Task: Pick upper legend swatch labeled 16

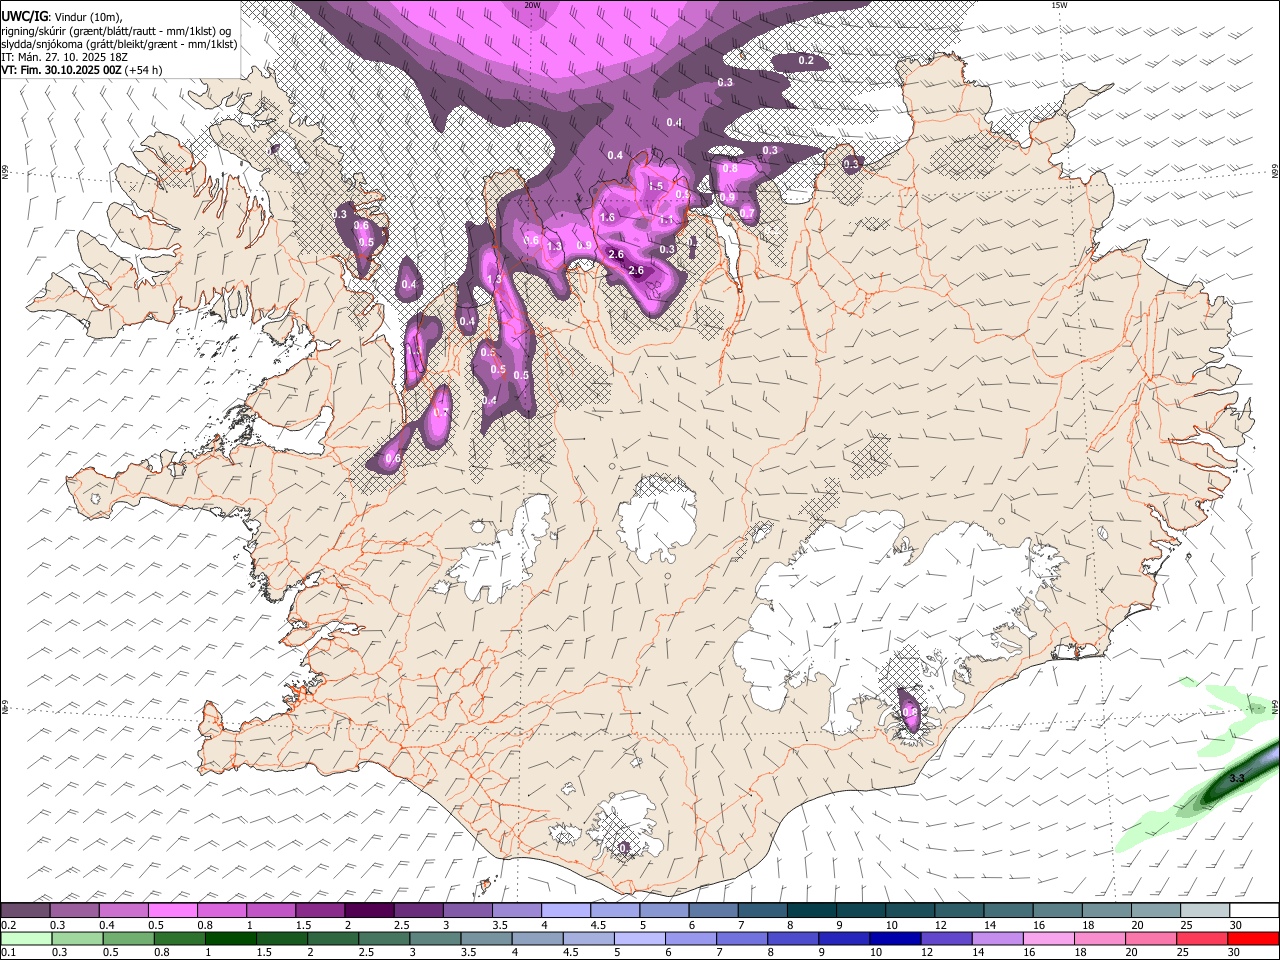Action: coord(1056,911)
